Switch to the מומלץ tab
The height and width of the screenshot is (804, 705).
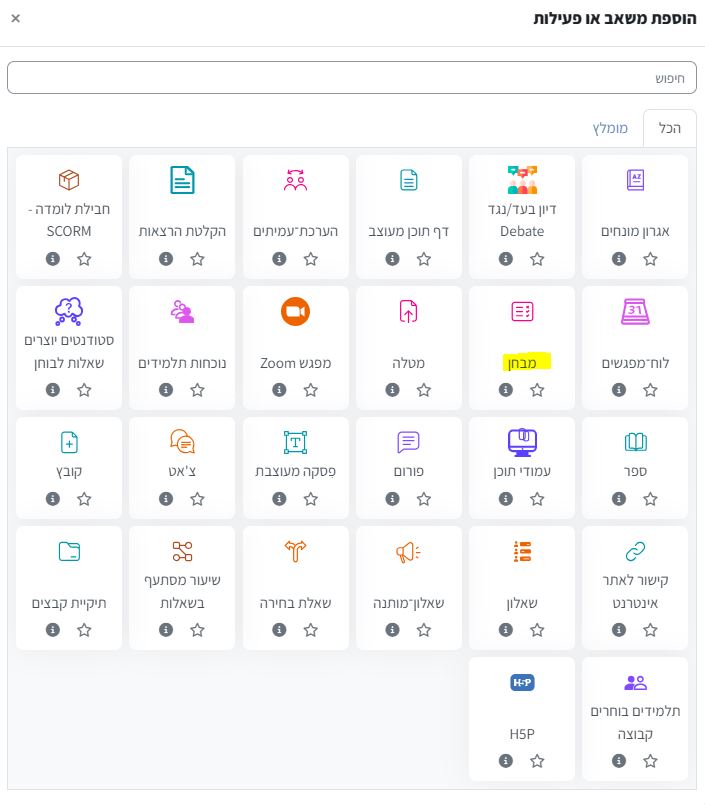point(610,129)
